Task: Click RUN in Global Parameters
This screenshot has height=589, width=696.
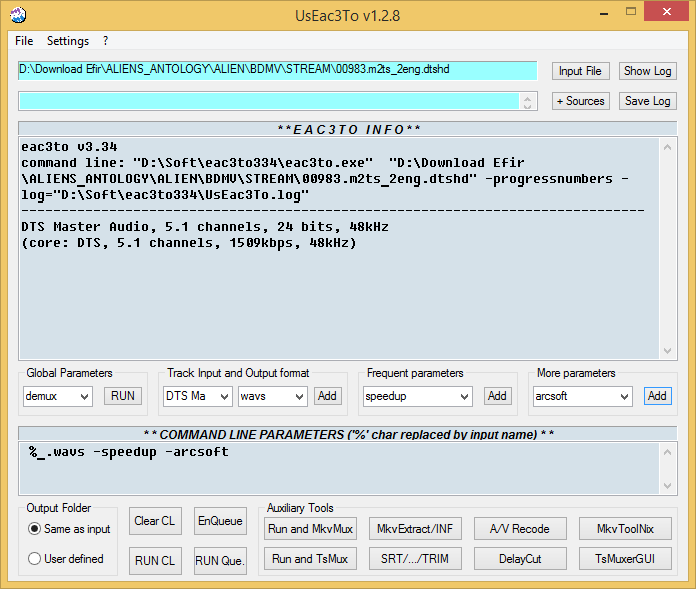Action: [x=123, y=396]
